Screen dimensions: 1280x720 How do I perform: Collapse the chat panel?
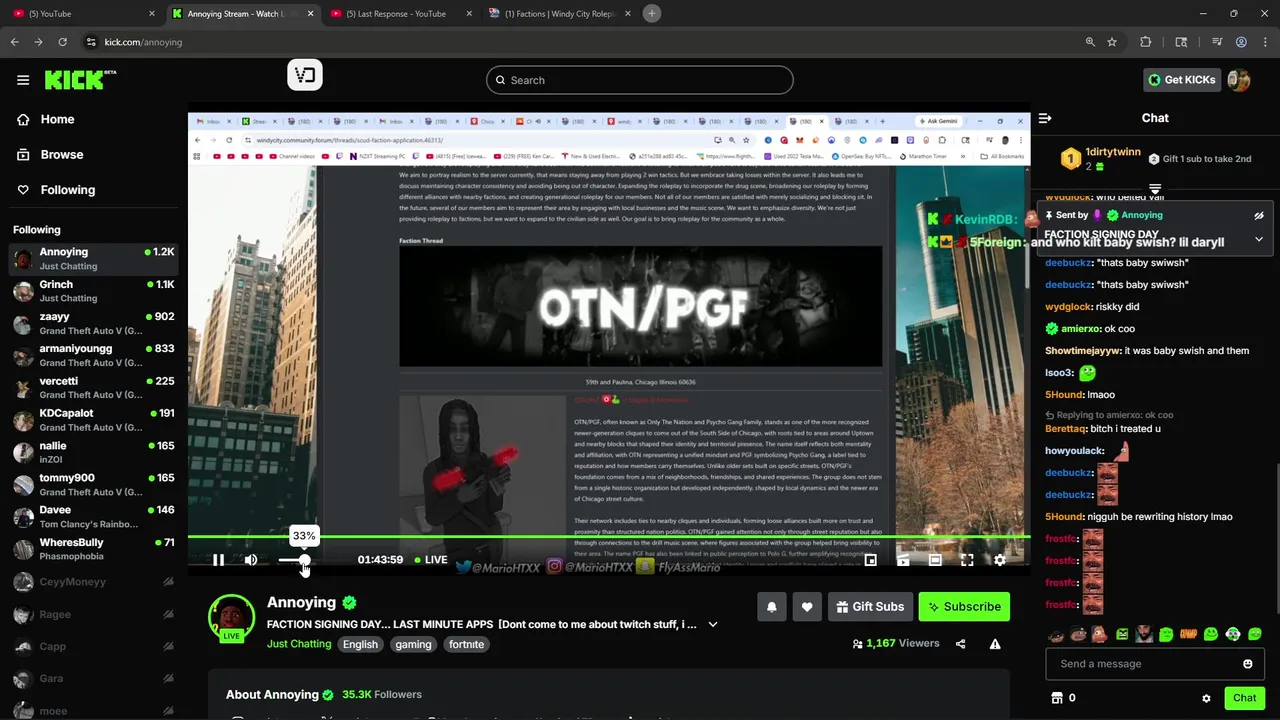[1045, 118]
